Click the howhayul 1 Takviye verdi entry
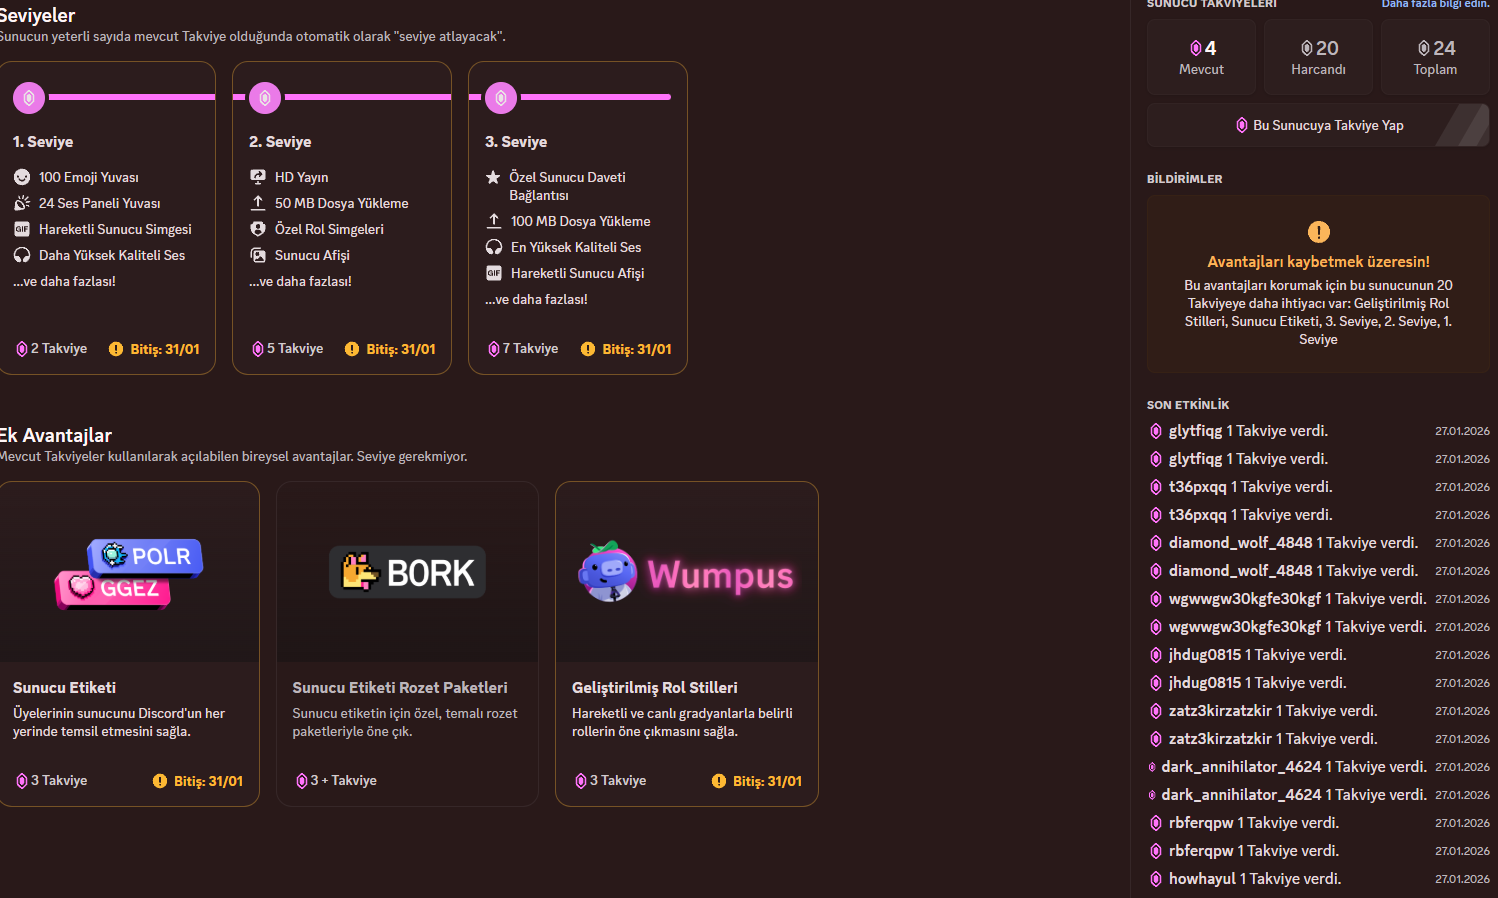Viewport: 1498px width, 898px height. 1319,879
